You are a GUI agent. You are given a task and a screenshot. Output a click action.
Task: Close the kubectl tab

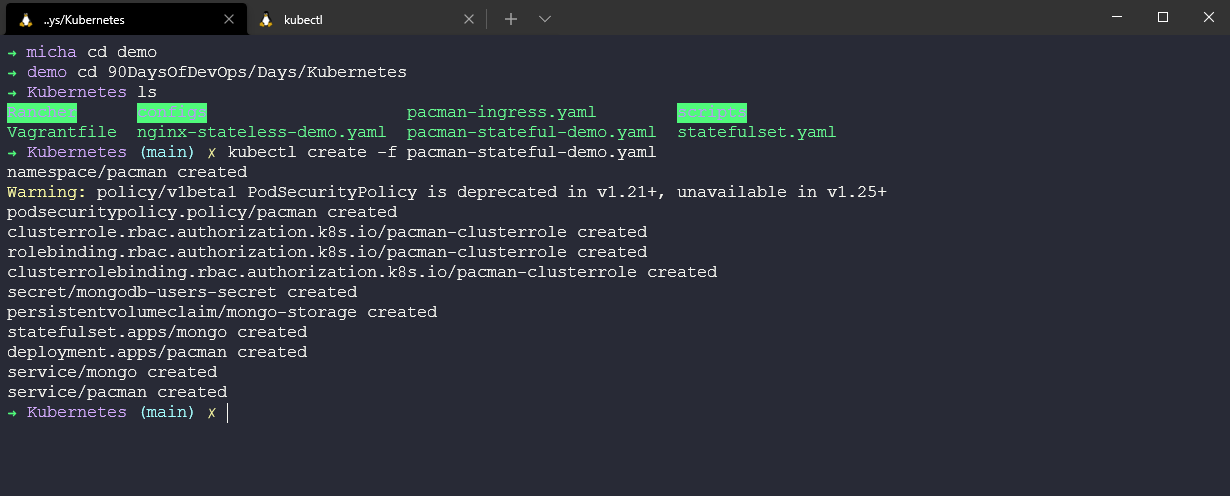pos(469,19)
